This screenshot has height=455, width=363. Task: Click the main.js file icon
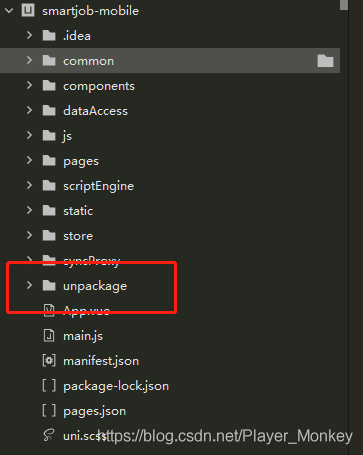[x=49, y=336]
